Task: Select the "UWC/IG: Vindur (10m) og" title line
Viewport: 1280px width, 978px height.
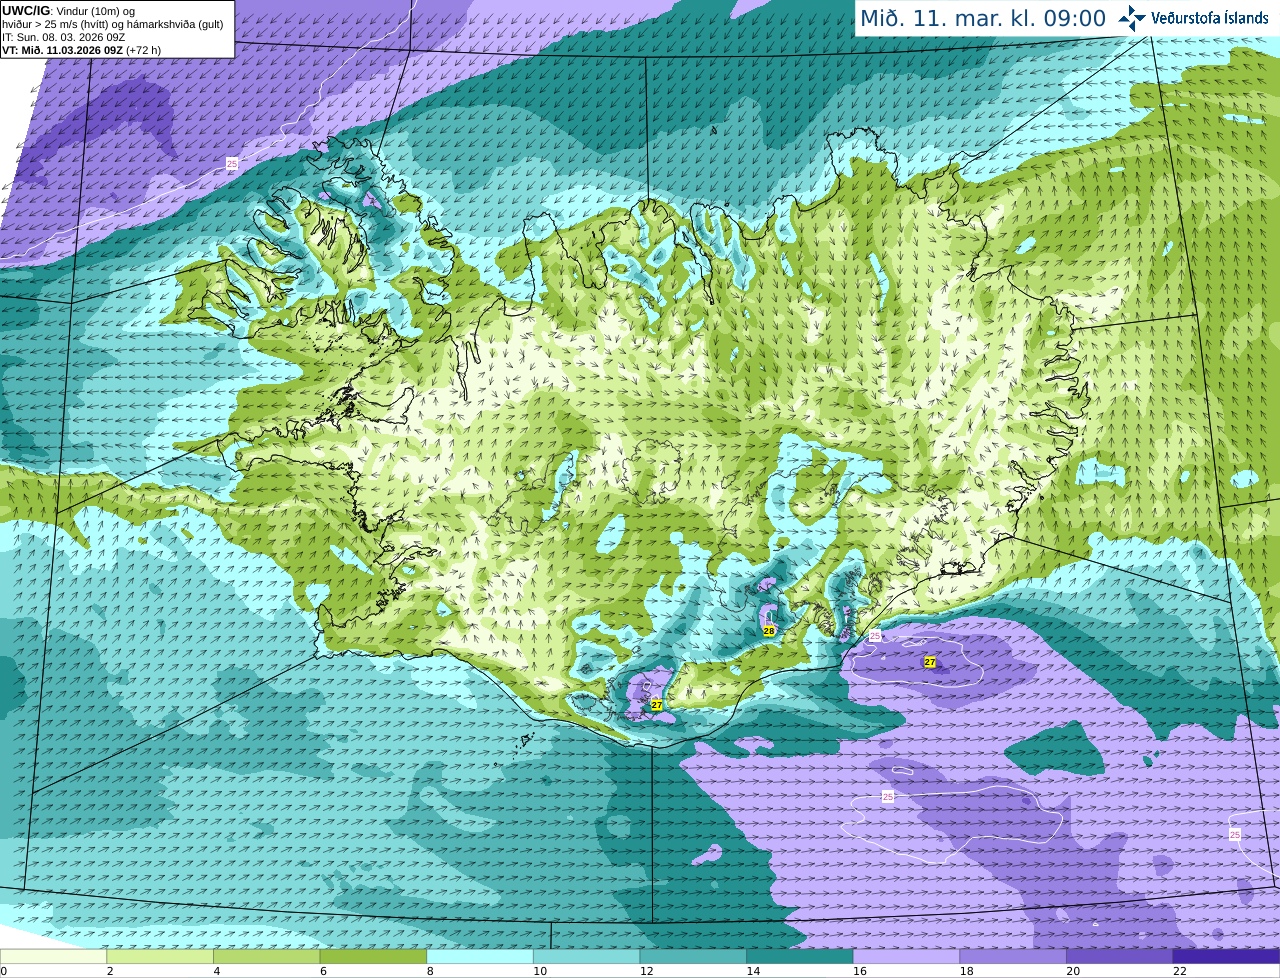Action: 68,11
